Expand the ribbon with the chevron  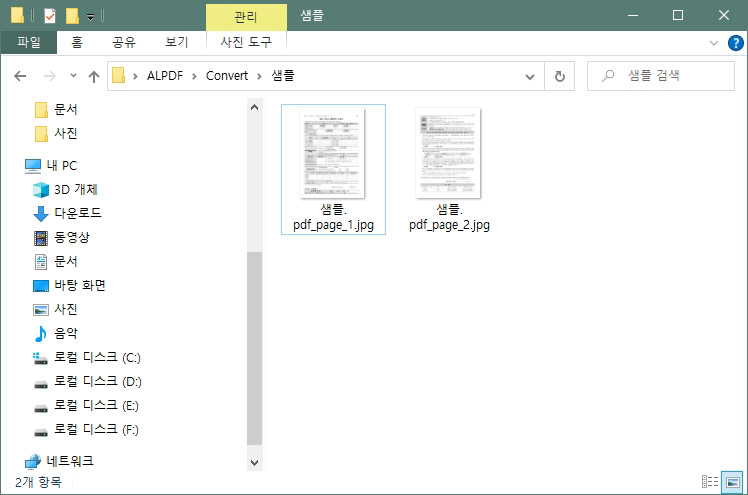click(x=714, y=43)
